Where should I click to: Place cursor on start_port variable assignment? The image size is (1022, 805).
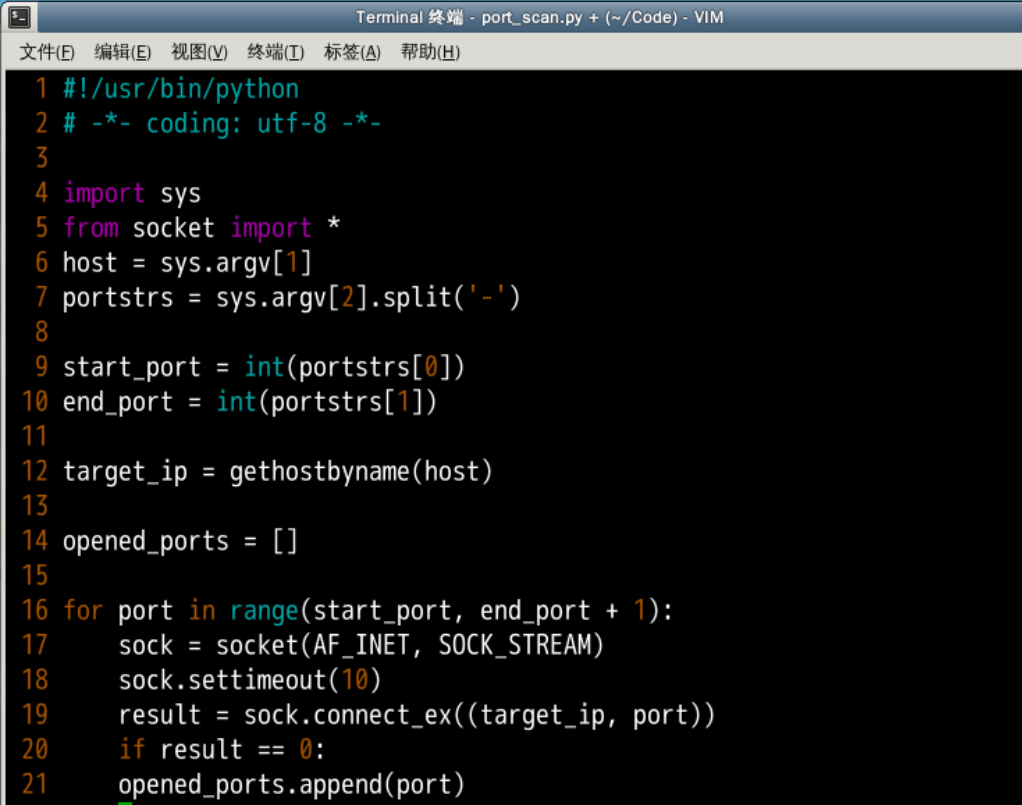(x=131, y=367)
